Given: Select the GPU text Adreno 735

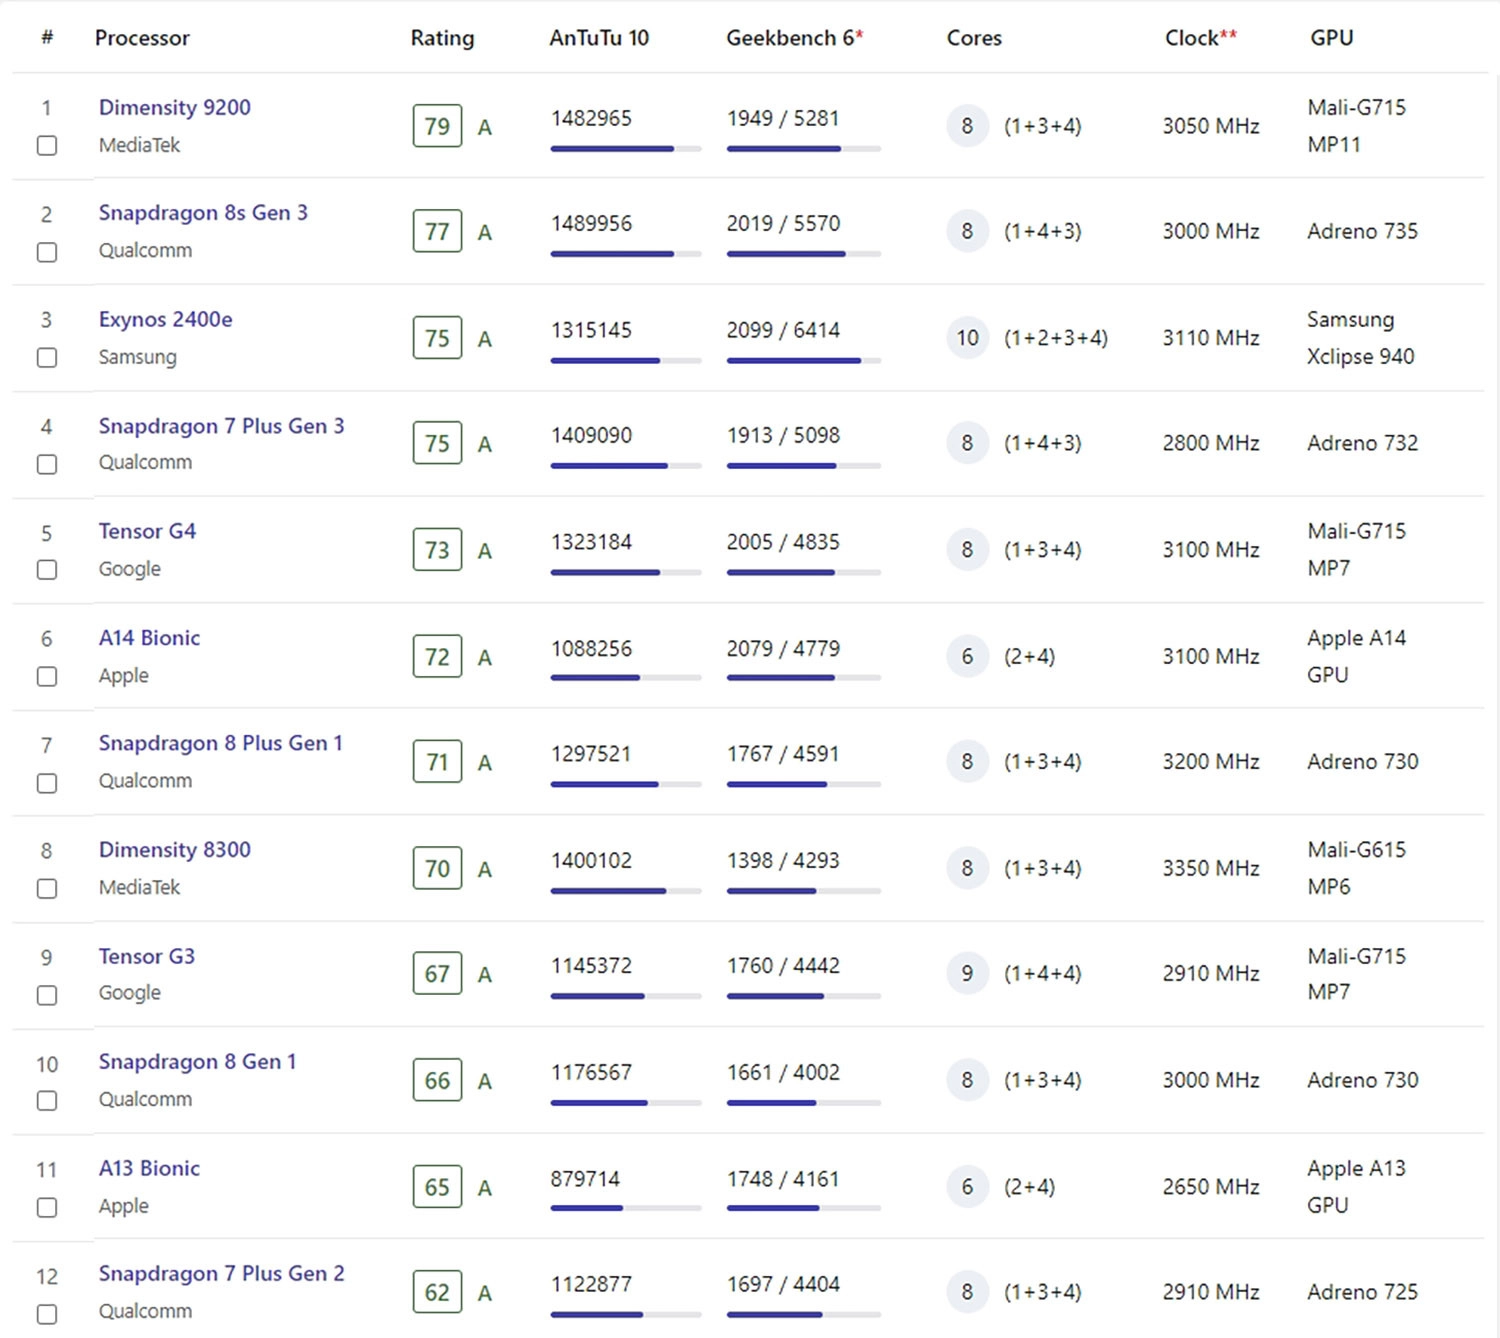Looking at the screenshot, I should tap(1362, 232).
